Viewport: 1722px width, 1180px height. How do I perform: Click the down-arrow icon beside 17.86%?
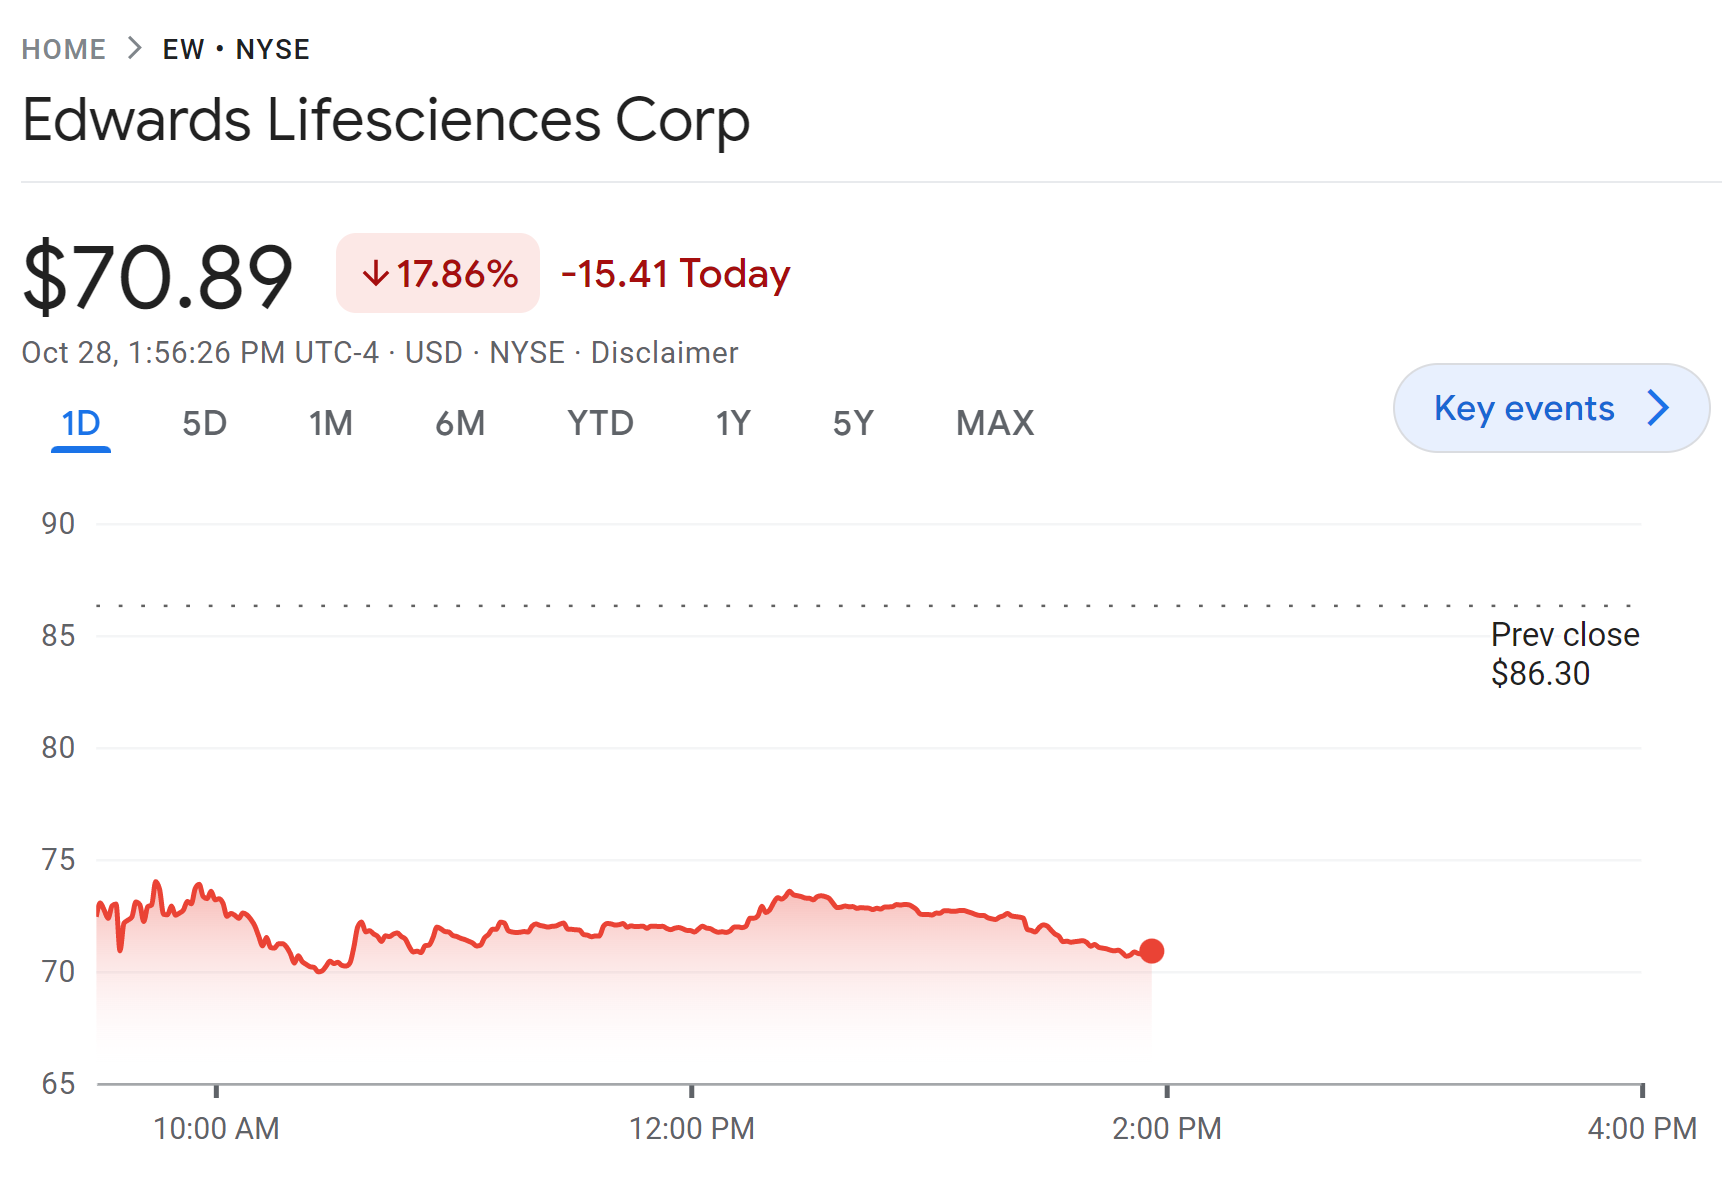click(x=375, y=273)
